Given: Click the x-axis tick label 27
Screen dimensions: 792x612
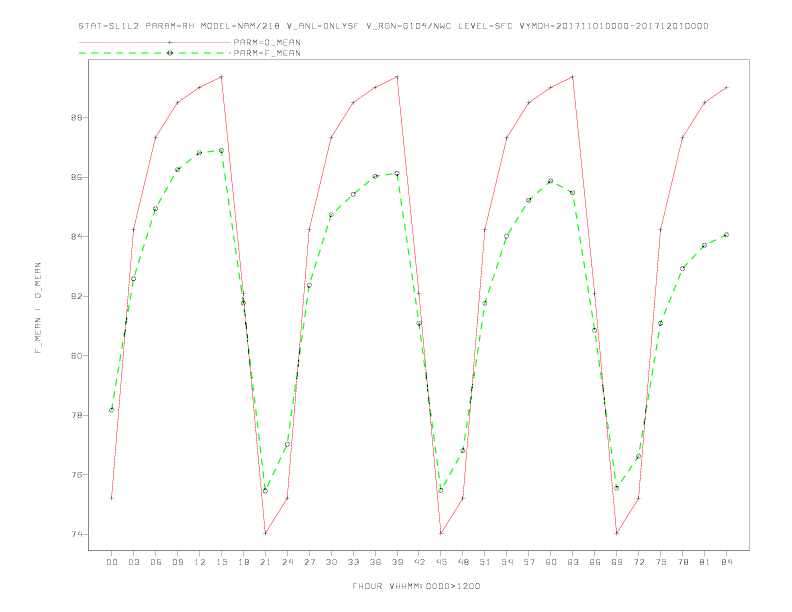Looking at the screenshot, I should pos(309,562).
